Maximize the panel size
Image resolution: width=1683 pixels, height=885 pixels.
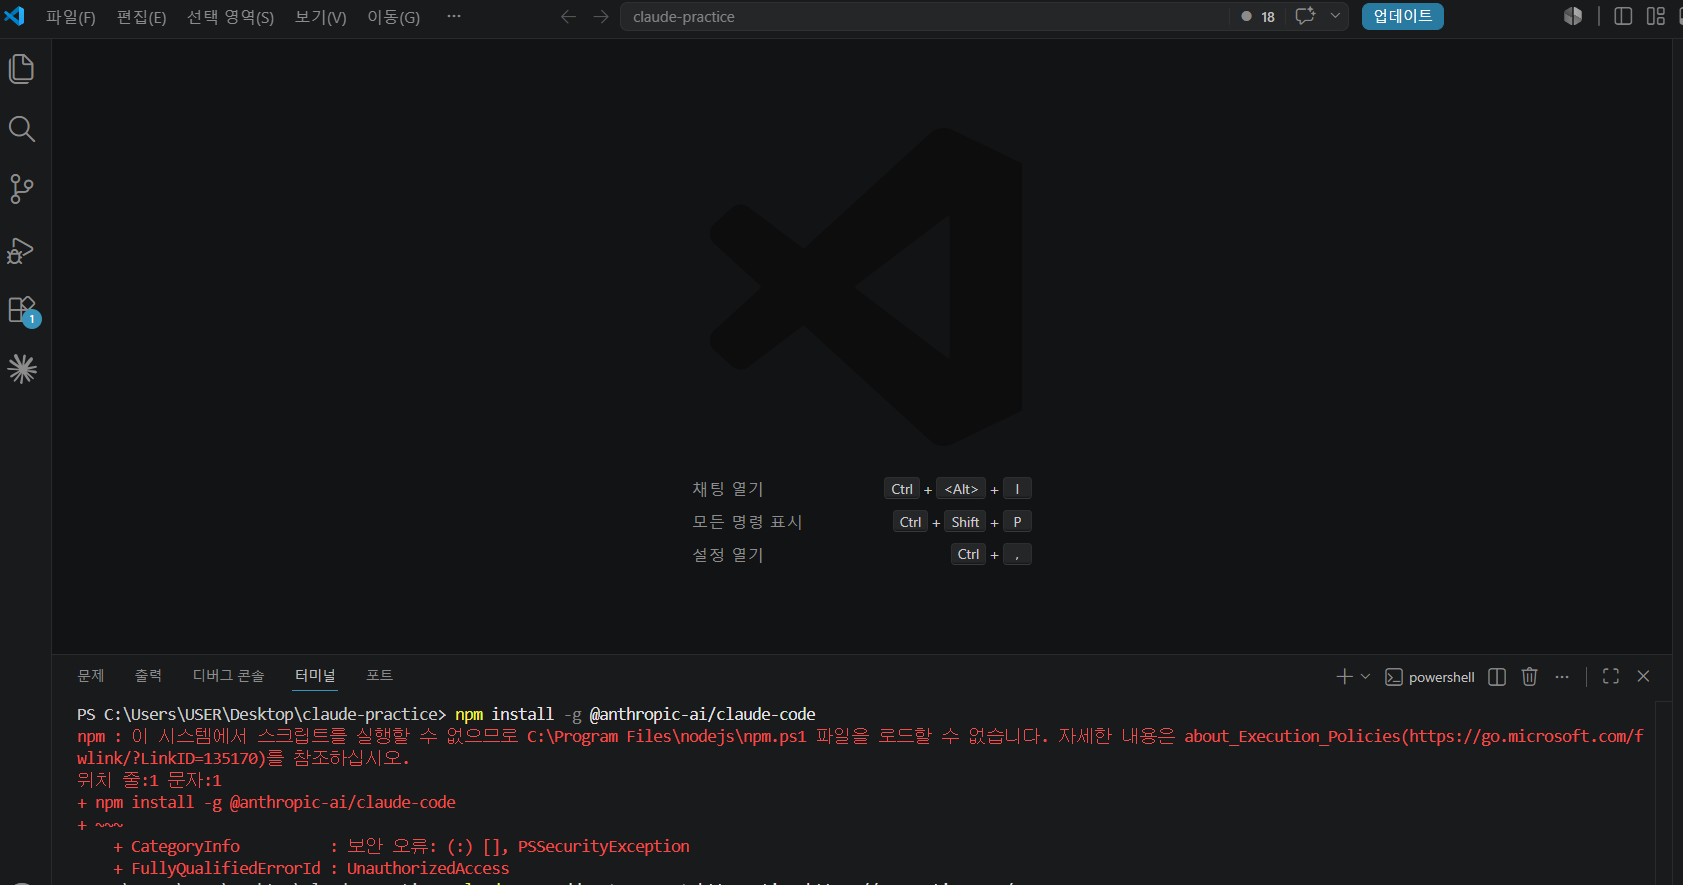tap(1610, 677)
